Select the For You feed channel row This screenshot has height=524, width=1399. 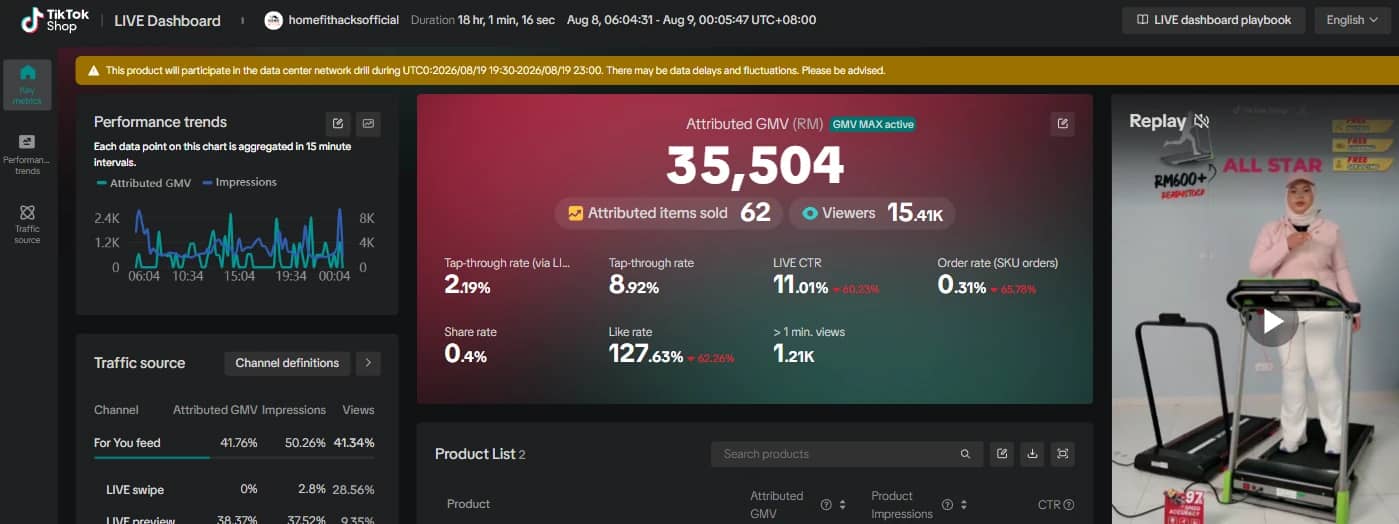[x=234, y=443]
